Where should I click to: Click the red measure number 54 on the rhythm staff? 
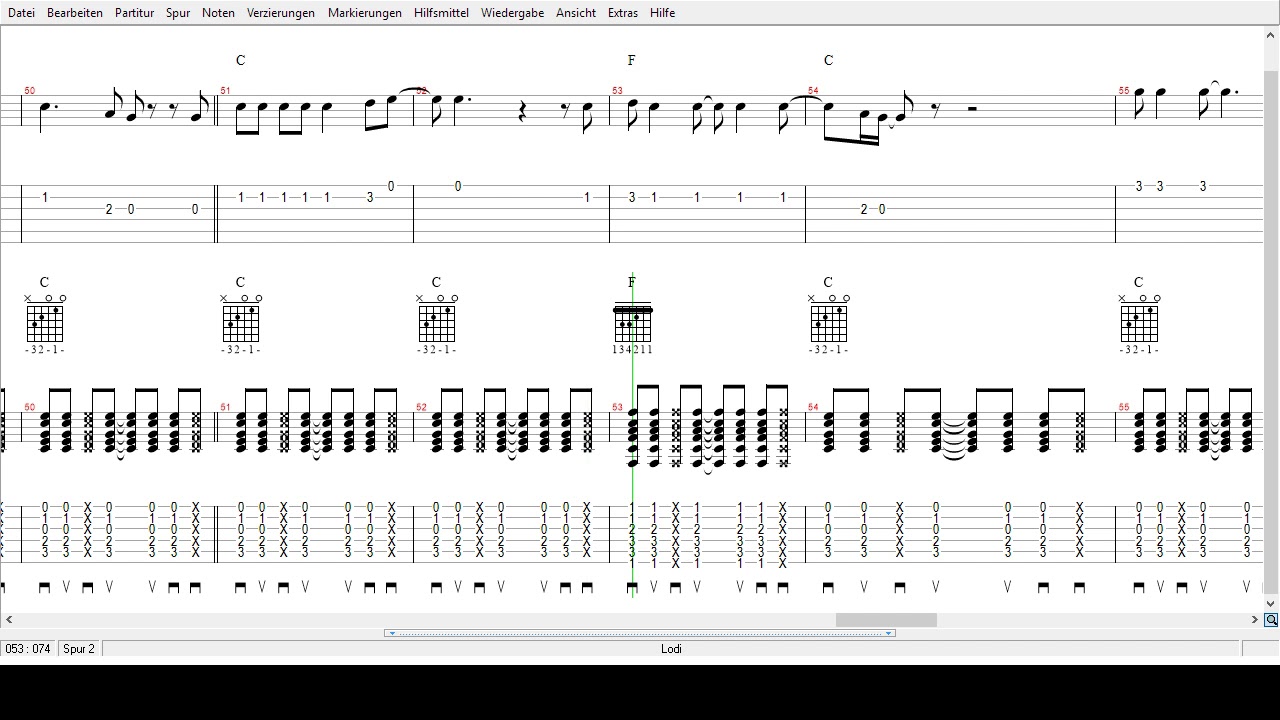click(814, 408)
